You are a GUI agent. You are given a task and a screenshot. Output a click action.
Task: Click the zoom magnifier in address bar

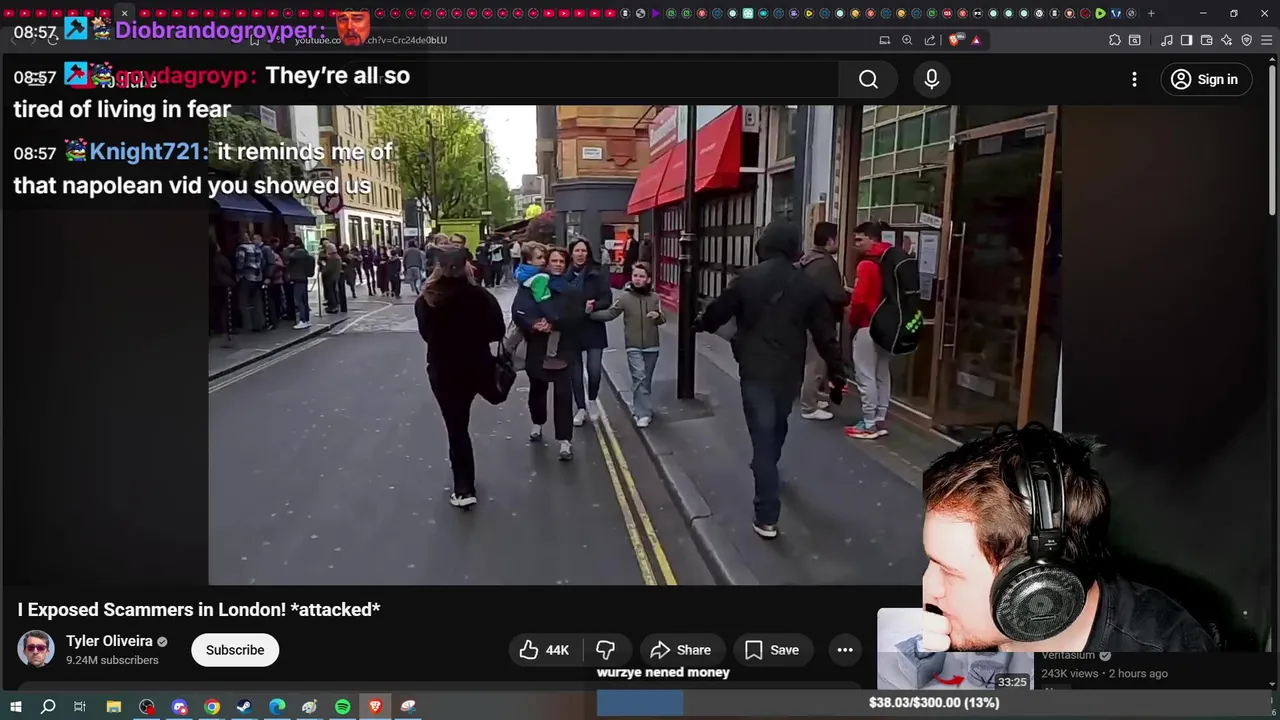[x=907, y=40]
